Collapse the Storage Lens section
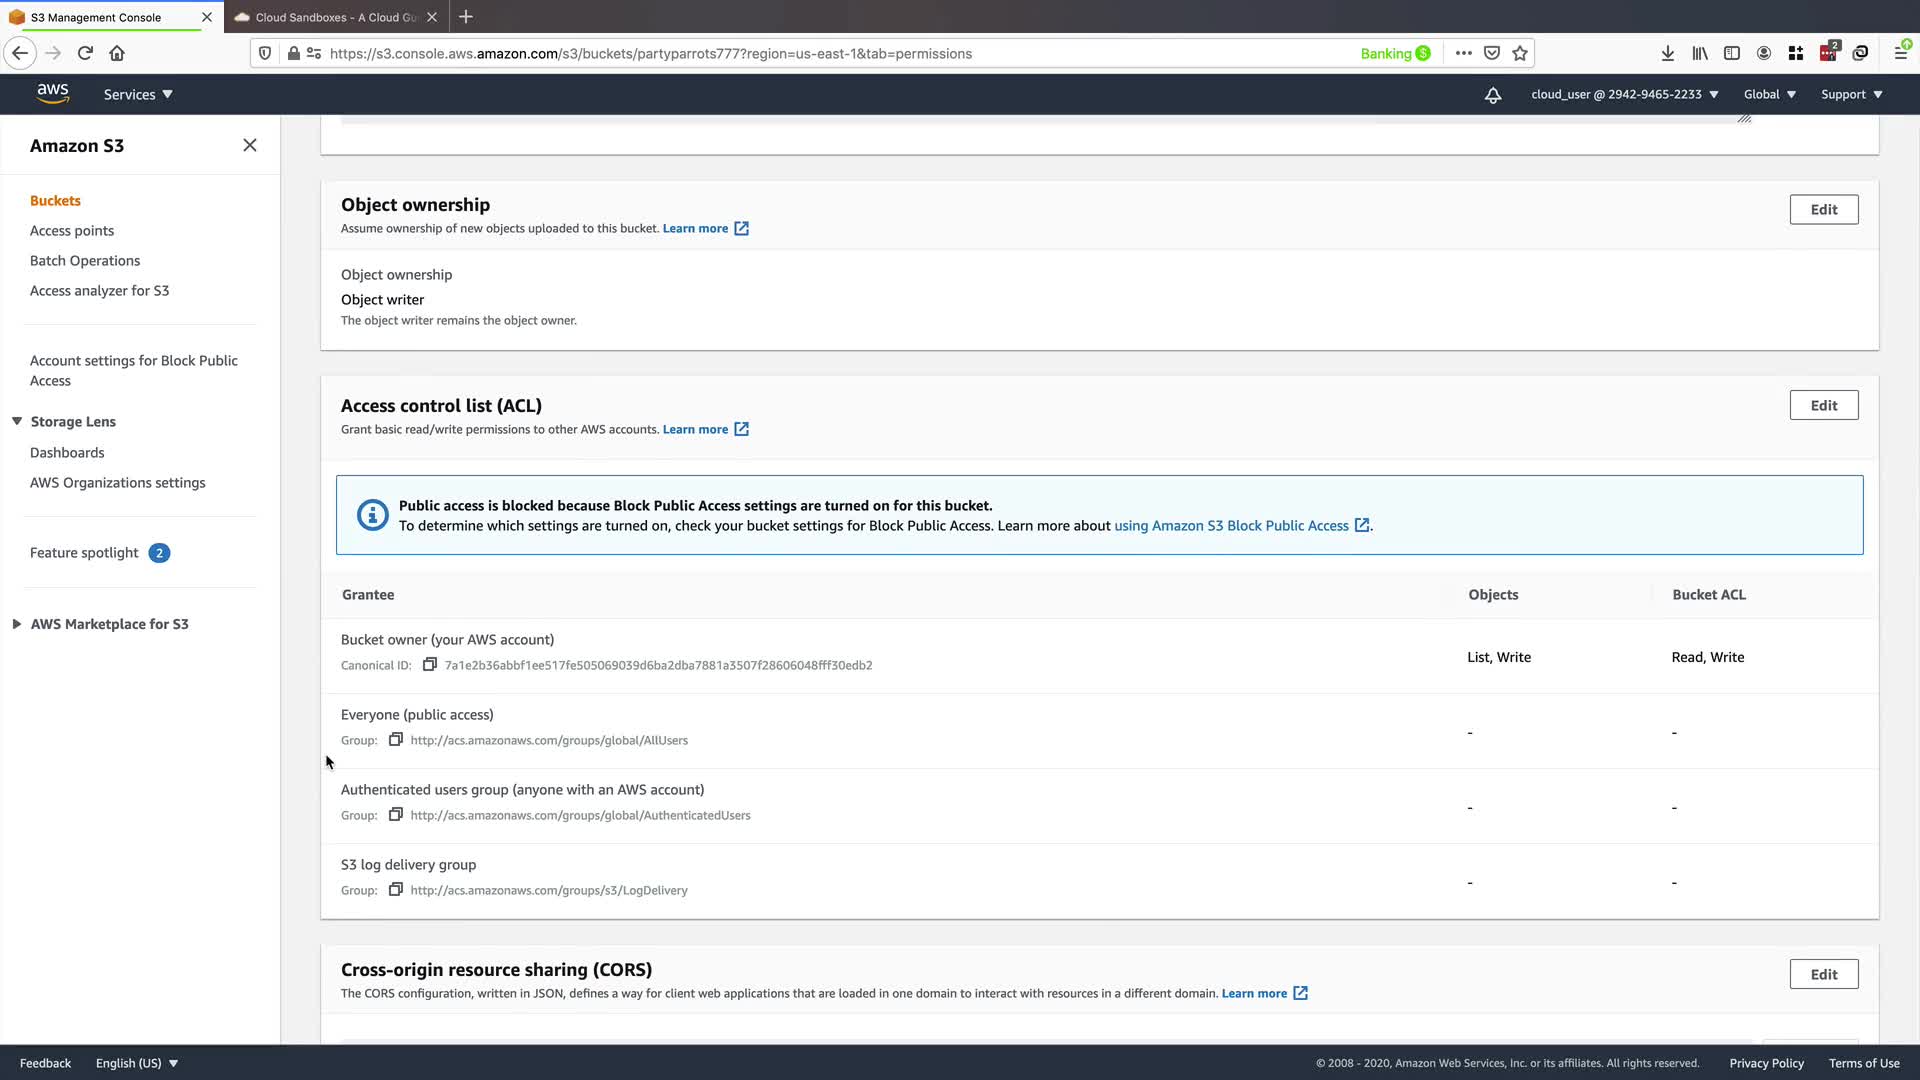 click(17, 422)
